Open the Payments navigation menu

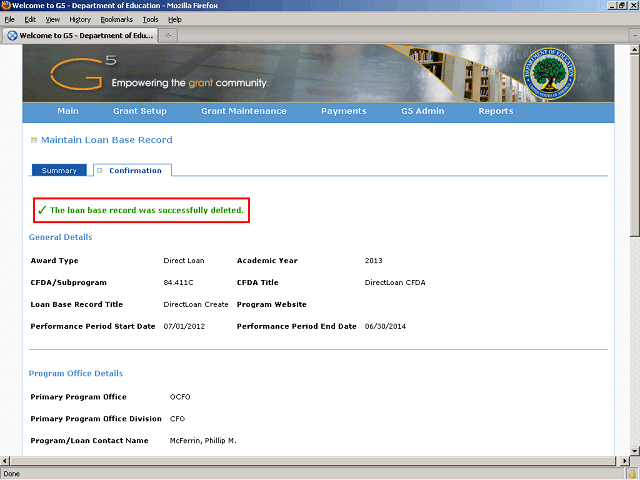[x=344, y=111]
